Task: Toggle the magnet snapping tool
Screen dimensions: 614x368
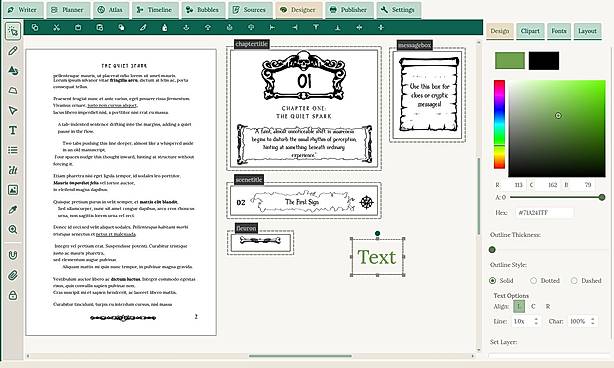Action: pyautogui.click(x=13, y=255)
